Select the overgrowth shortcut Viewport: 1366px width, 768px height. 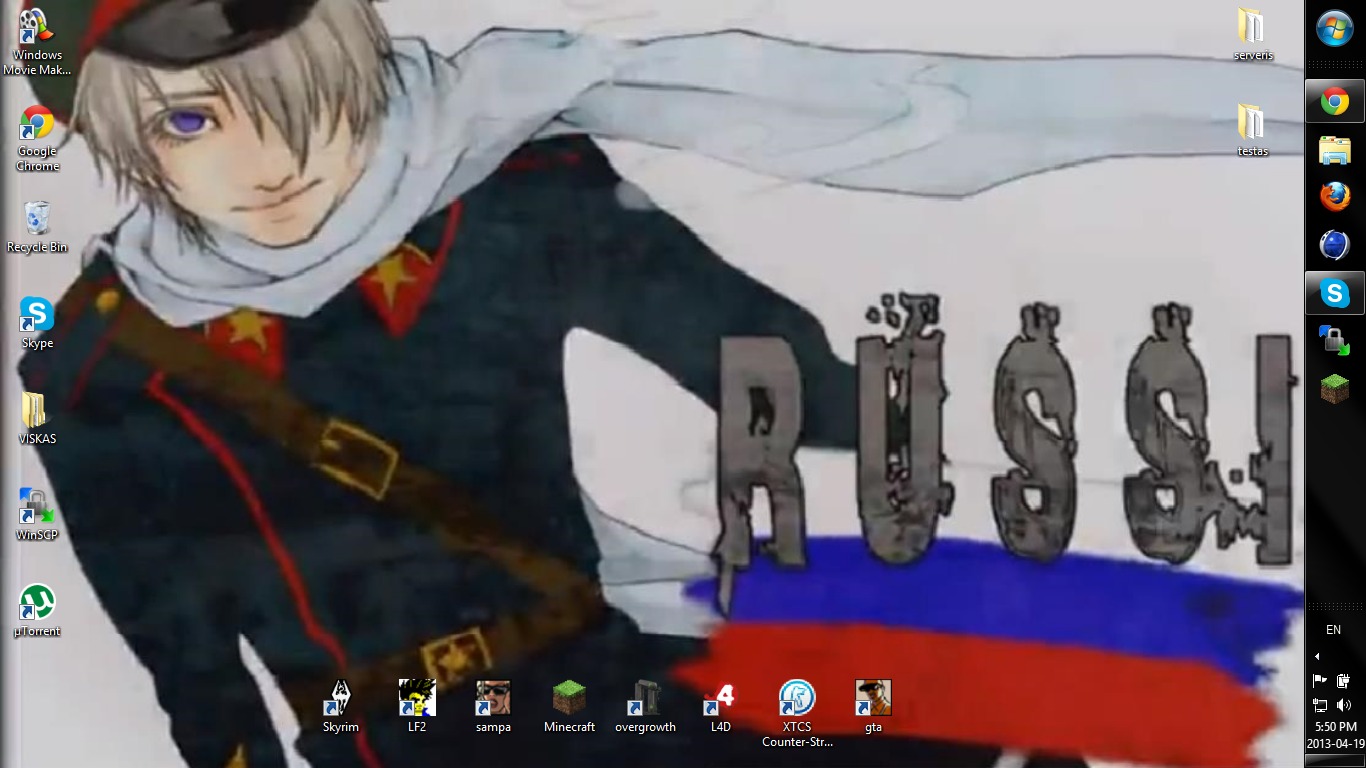pos(645,706)
